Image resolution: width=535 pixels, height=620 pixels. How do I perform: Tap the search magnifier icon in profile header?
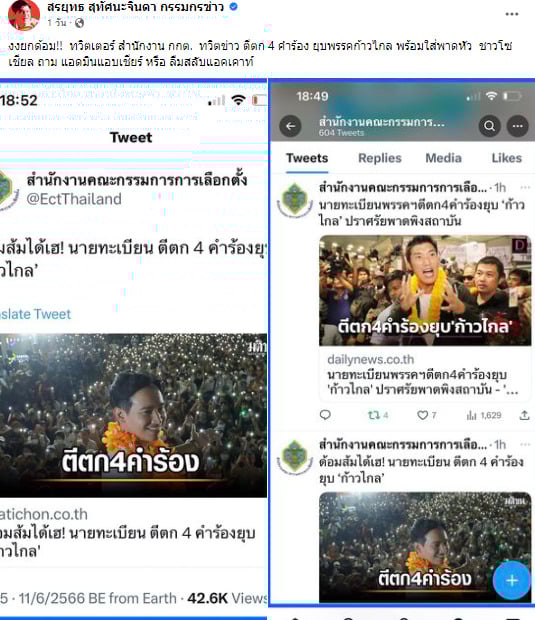490,126
